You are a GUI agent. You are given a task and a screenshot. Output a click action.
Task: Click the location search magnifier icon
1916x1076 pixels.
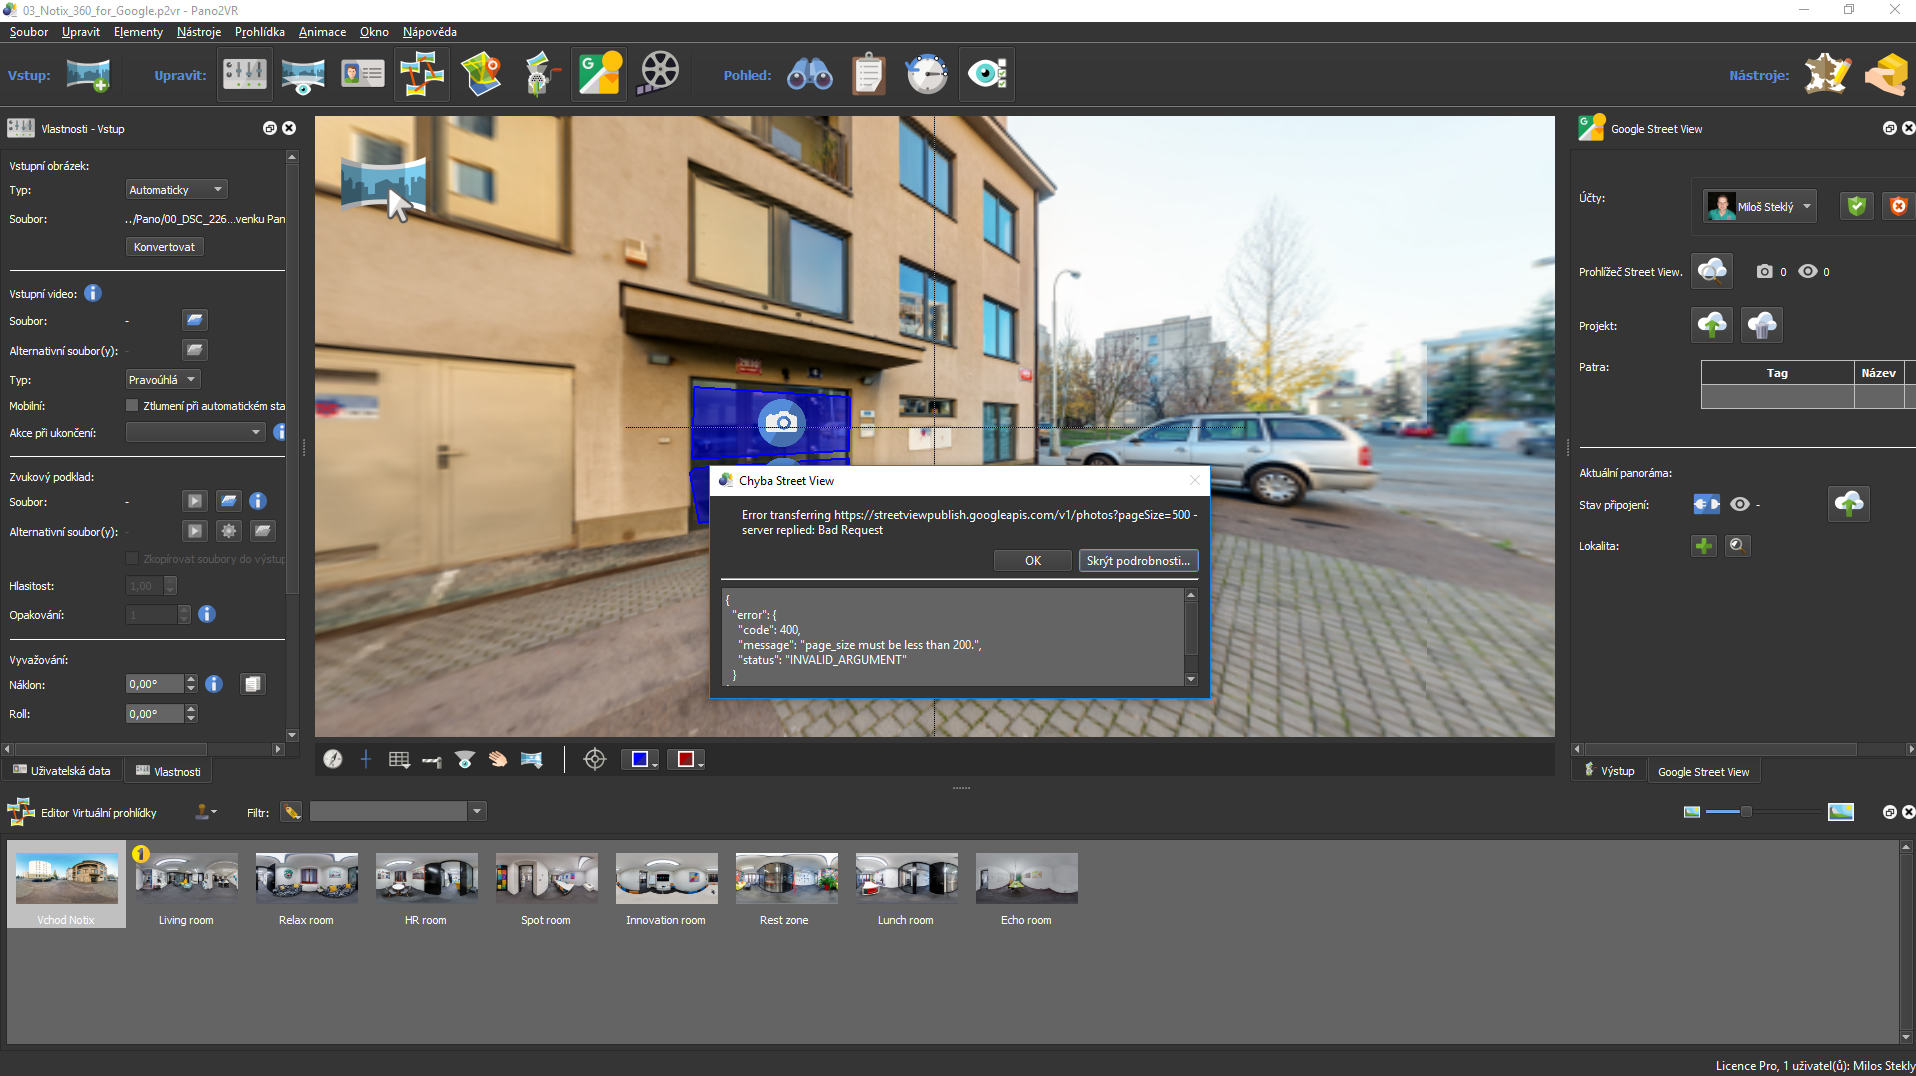pyautogui.click(x=1738, y=546)
